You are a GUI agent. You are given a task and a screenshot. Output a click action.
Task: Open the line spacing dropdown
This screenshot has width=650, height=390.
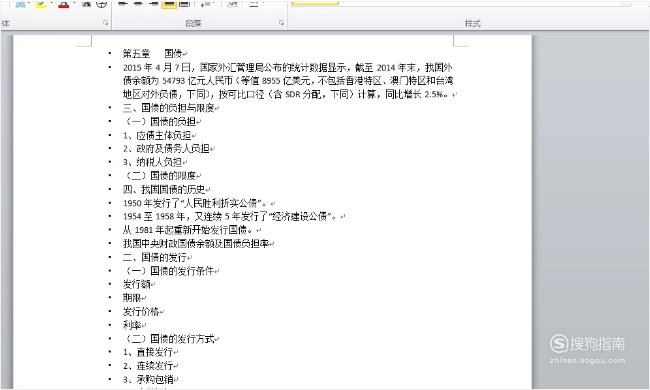coord(206,4)
